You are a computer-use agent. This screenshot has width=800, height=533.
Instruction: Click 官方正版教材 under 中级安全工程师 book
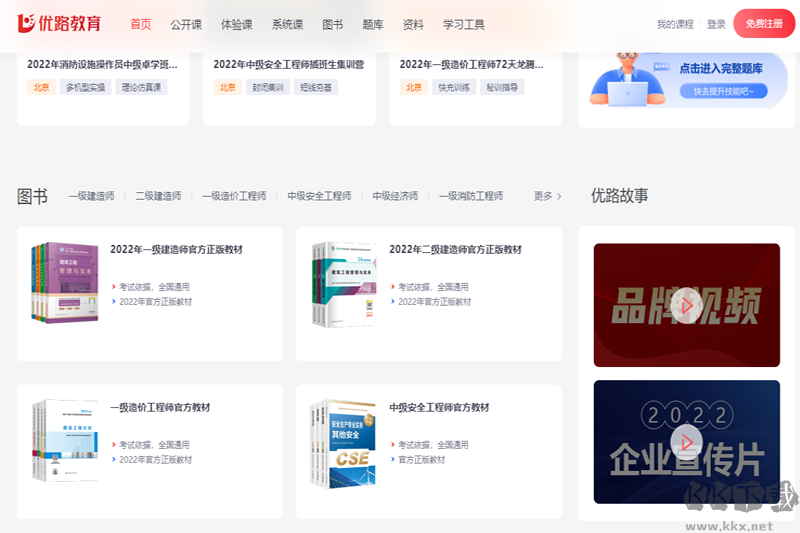422,460
